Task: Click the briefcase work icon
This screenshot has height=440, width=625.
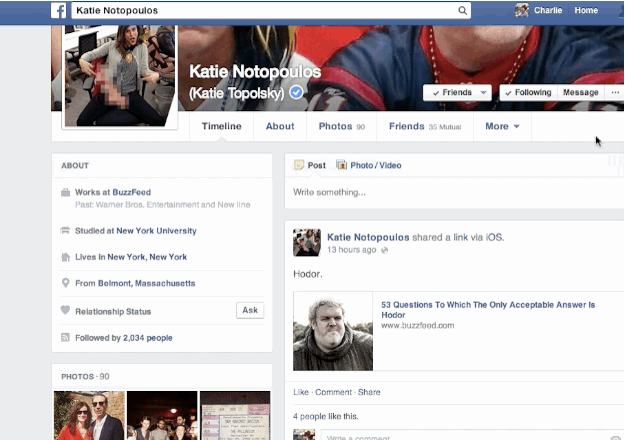Action: click(x=65, y=192)
